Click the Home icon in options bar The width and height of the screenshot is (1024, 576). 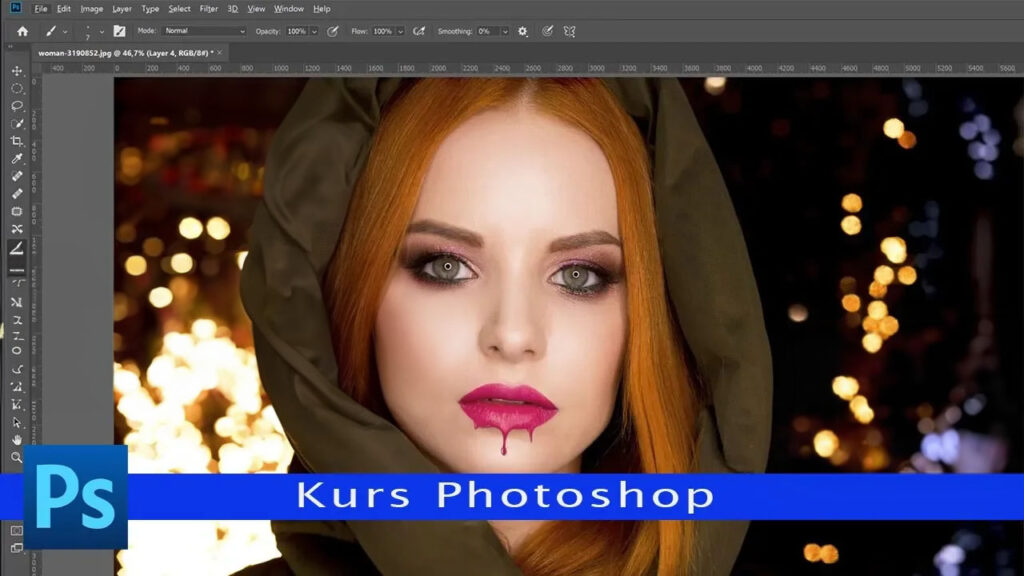click(22, 31)
